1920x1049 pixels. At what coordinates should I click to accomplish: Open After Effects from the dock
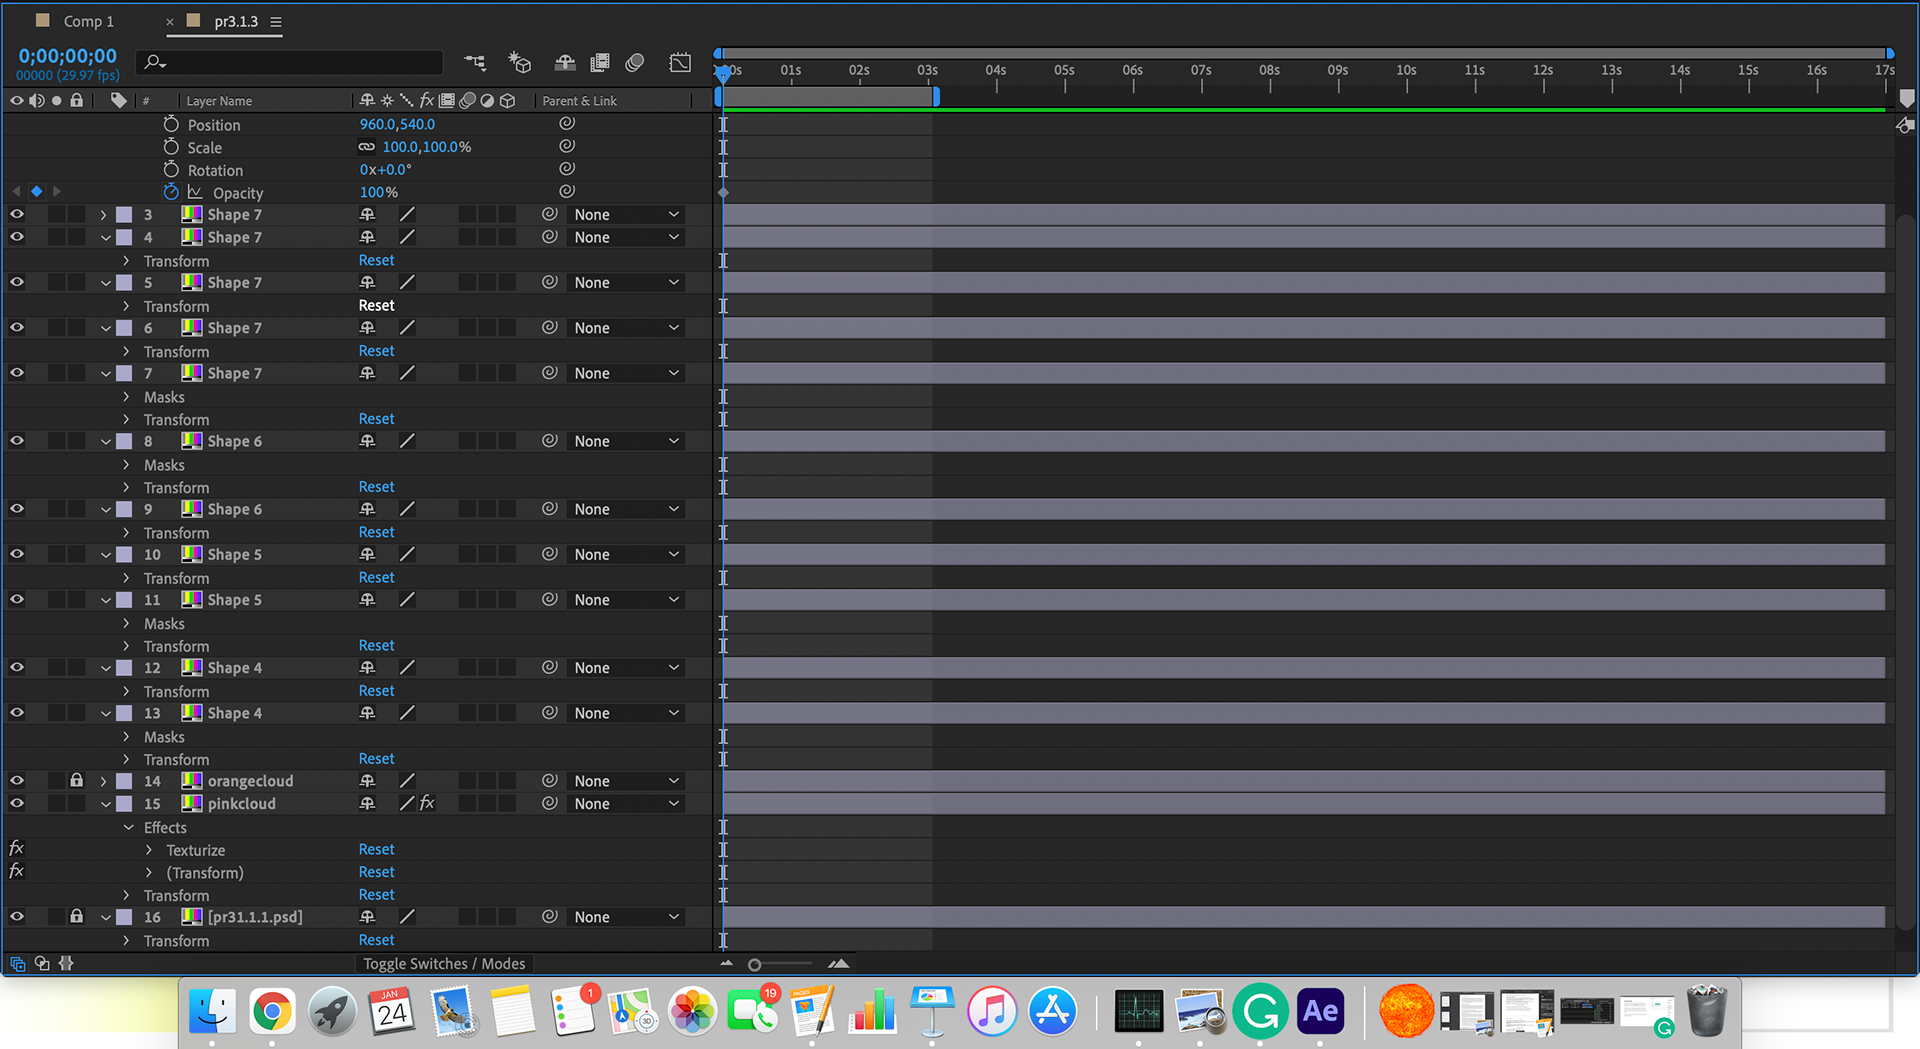(x=1320, y=1011)
